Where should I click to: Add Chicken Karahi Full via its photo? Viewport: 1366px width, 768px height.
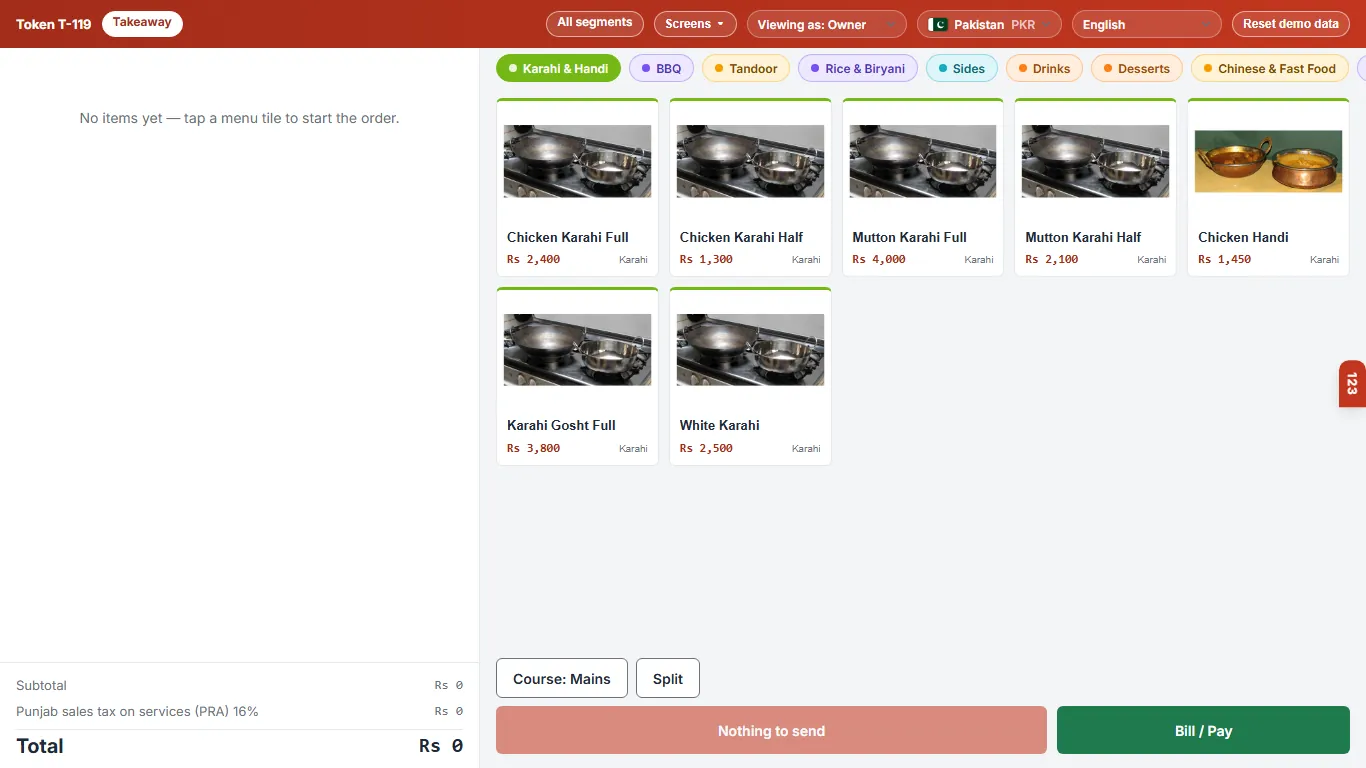[x=578, y=161]
